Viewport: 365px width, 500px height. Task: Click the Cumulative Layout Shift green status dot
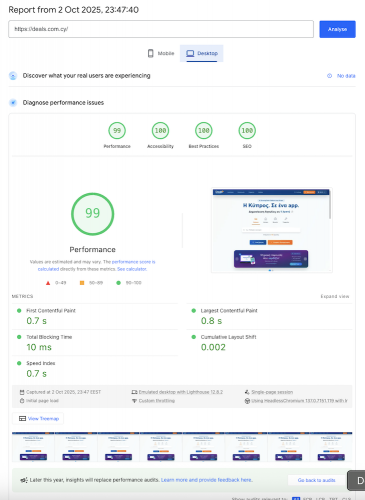193,337
